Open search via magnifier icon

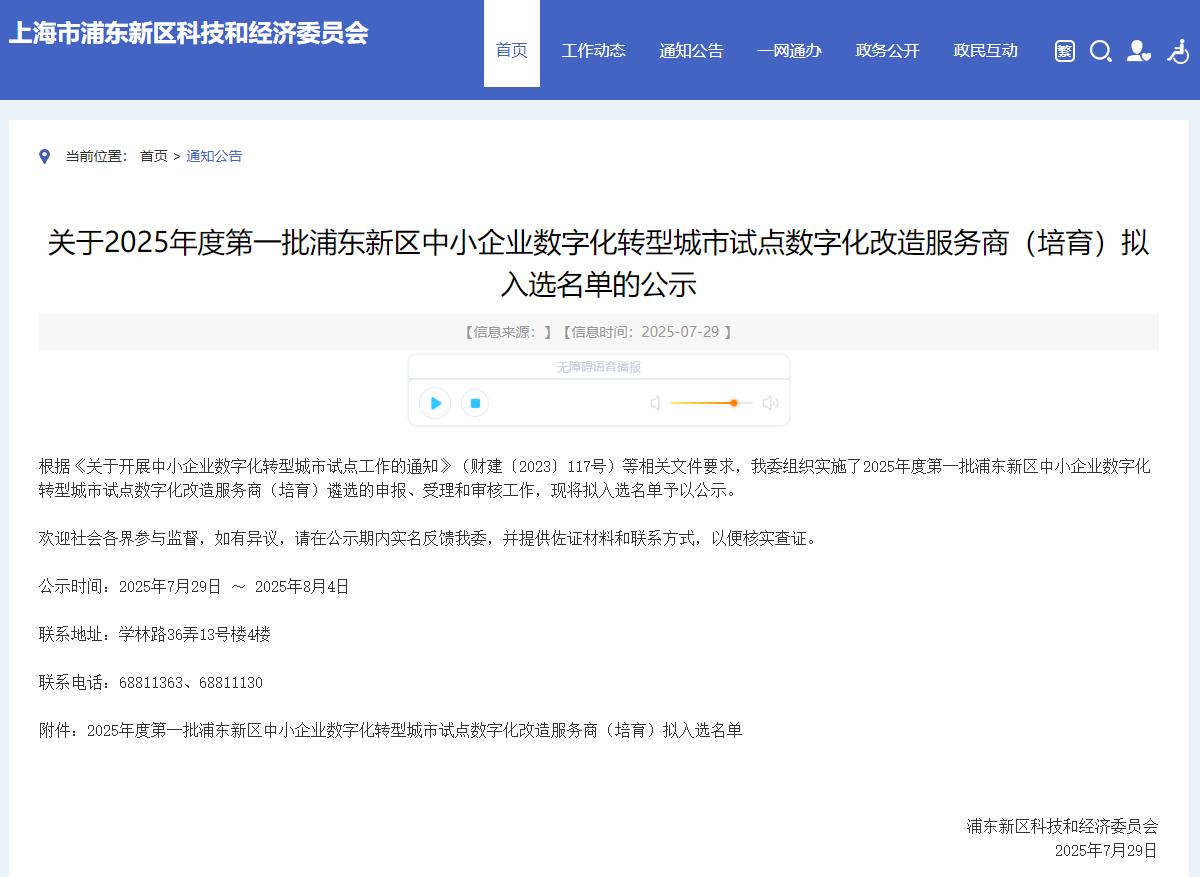pyautogui.click(x=1100, y=51)
